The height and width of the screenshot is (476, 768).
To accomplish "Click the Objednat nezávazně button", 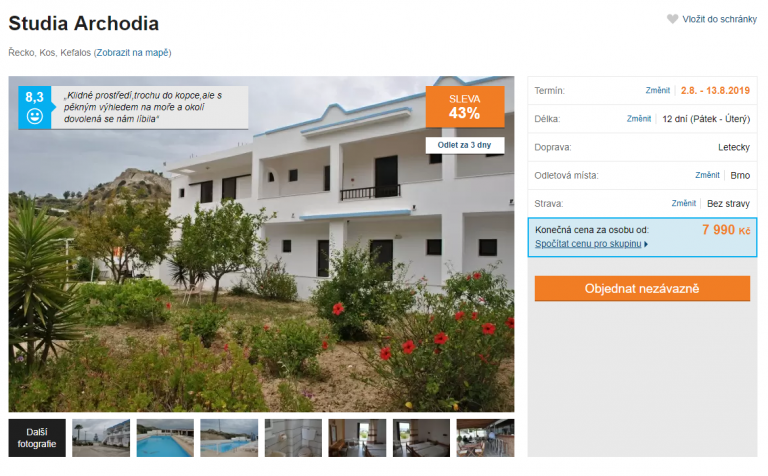I will pyautogui.click(x=642, y=288).
